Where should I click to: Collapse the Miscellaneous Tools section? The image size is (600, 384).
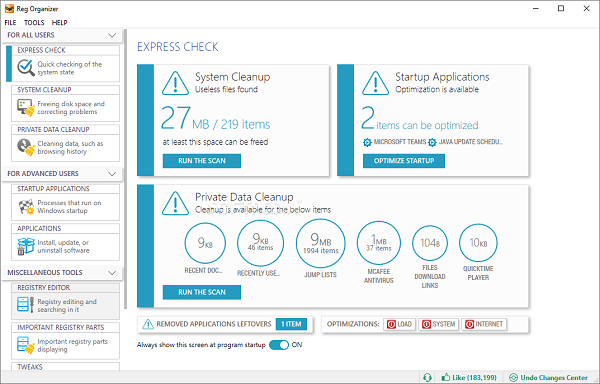point(112,273)
